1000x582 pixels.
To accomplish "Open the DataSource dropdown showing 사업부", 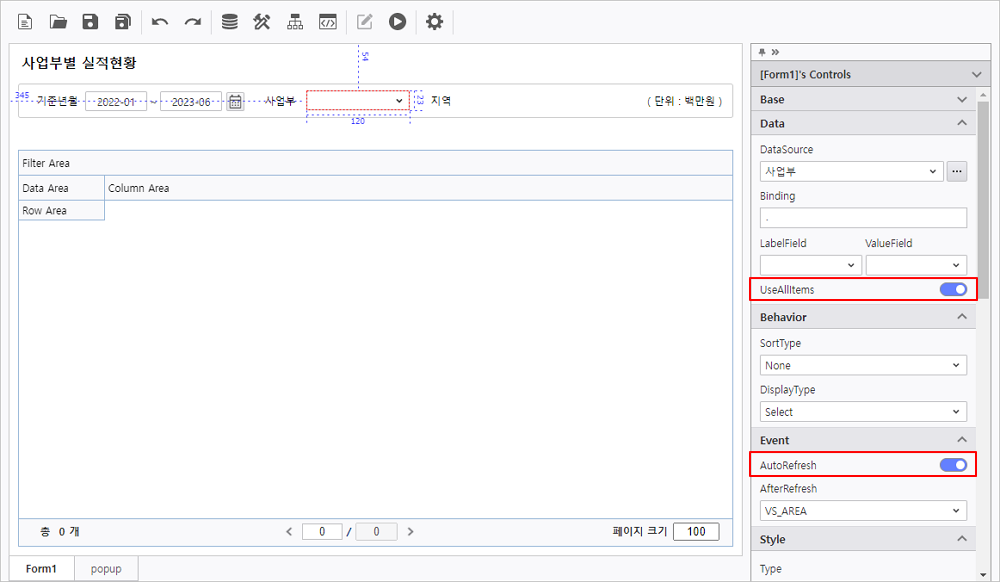I will [851, 171].
